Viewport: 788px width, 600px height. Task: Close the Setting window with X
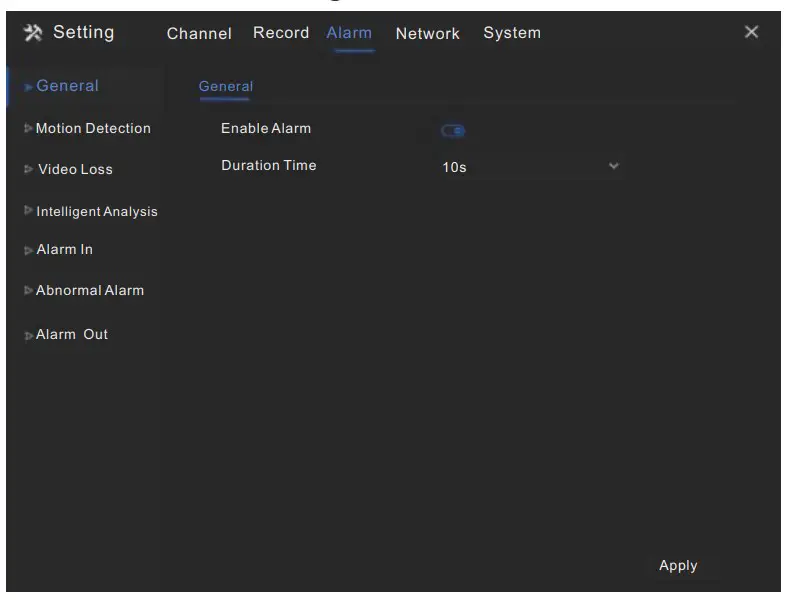pos(752,32)
